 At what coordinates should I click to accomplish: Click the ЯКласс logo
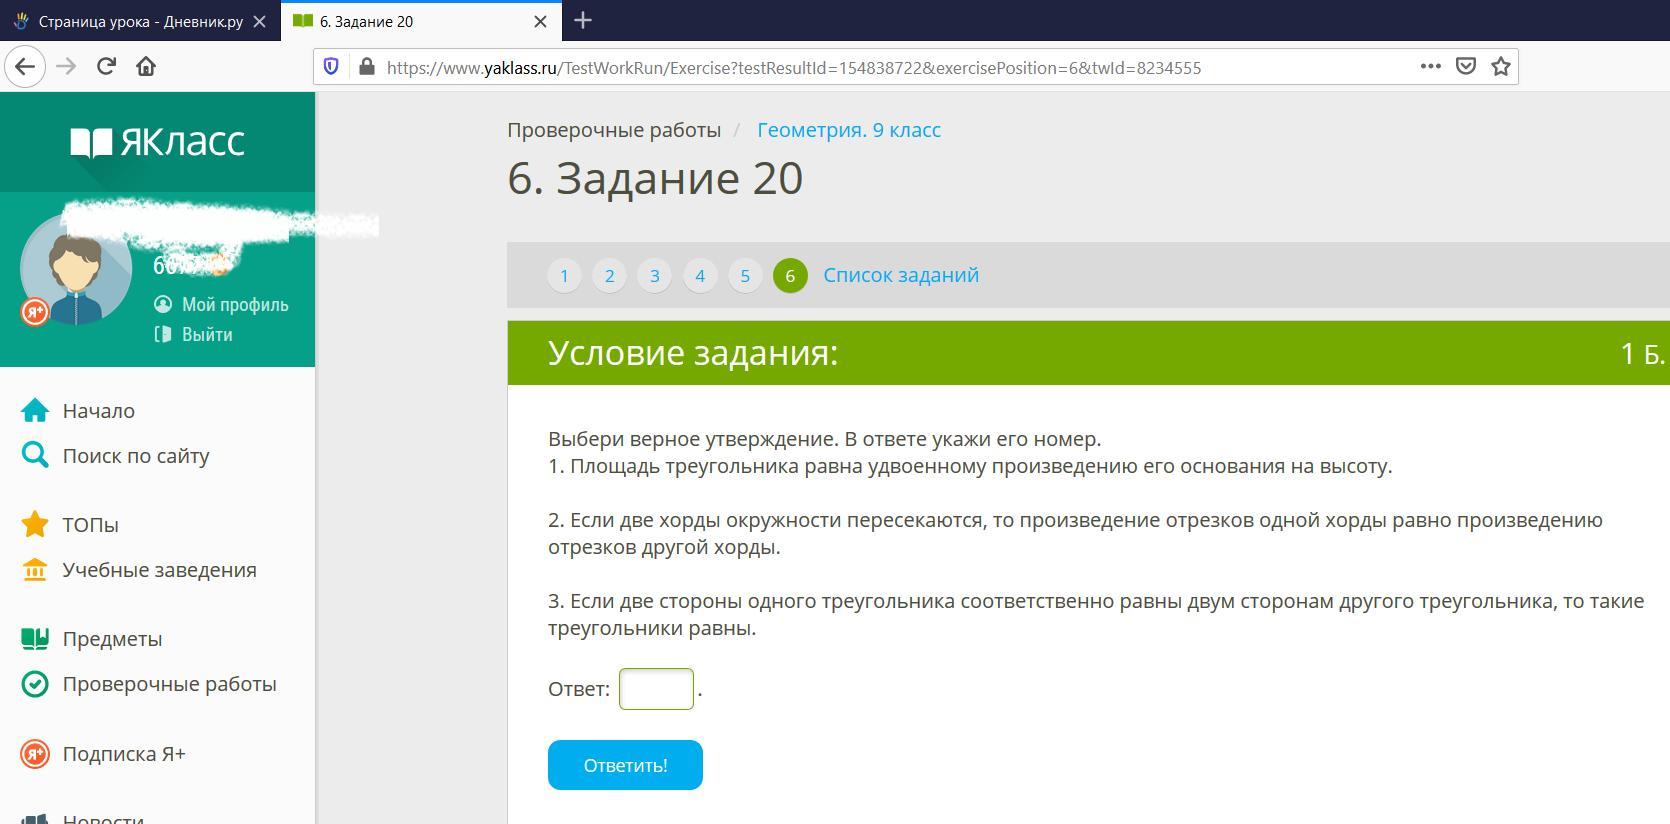pyautogui.click(x=157, y=142)
